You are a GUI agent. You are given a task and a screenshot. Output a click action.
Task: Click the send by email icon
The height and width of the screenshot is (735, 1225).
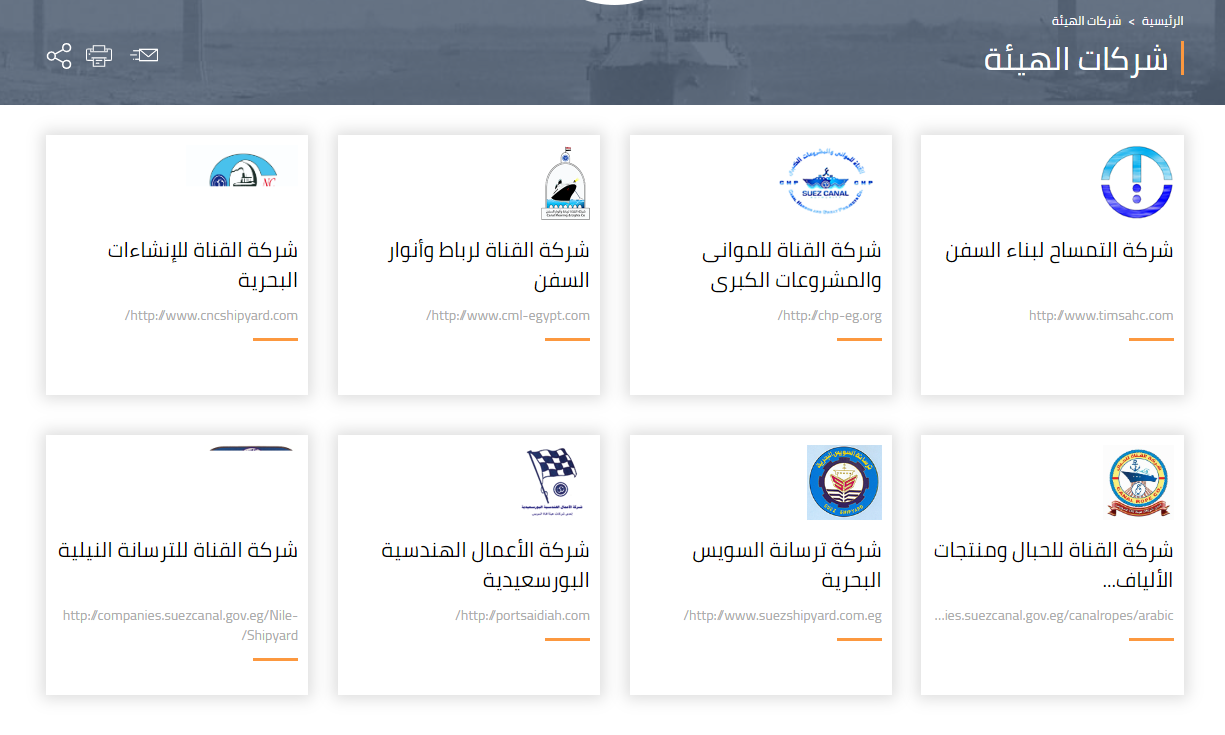pos(145,55)
